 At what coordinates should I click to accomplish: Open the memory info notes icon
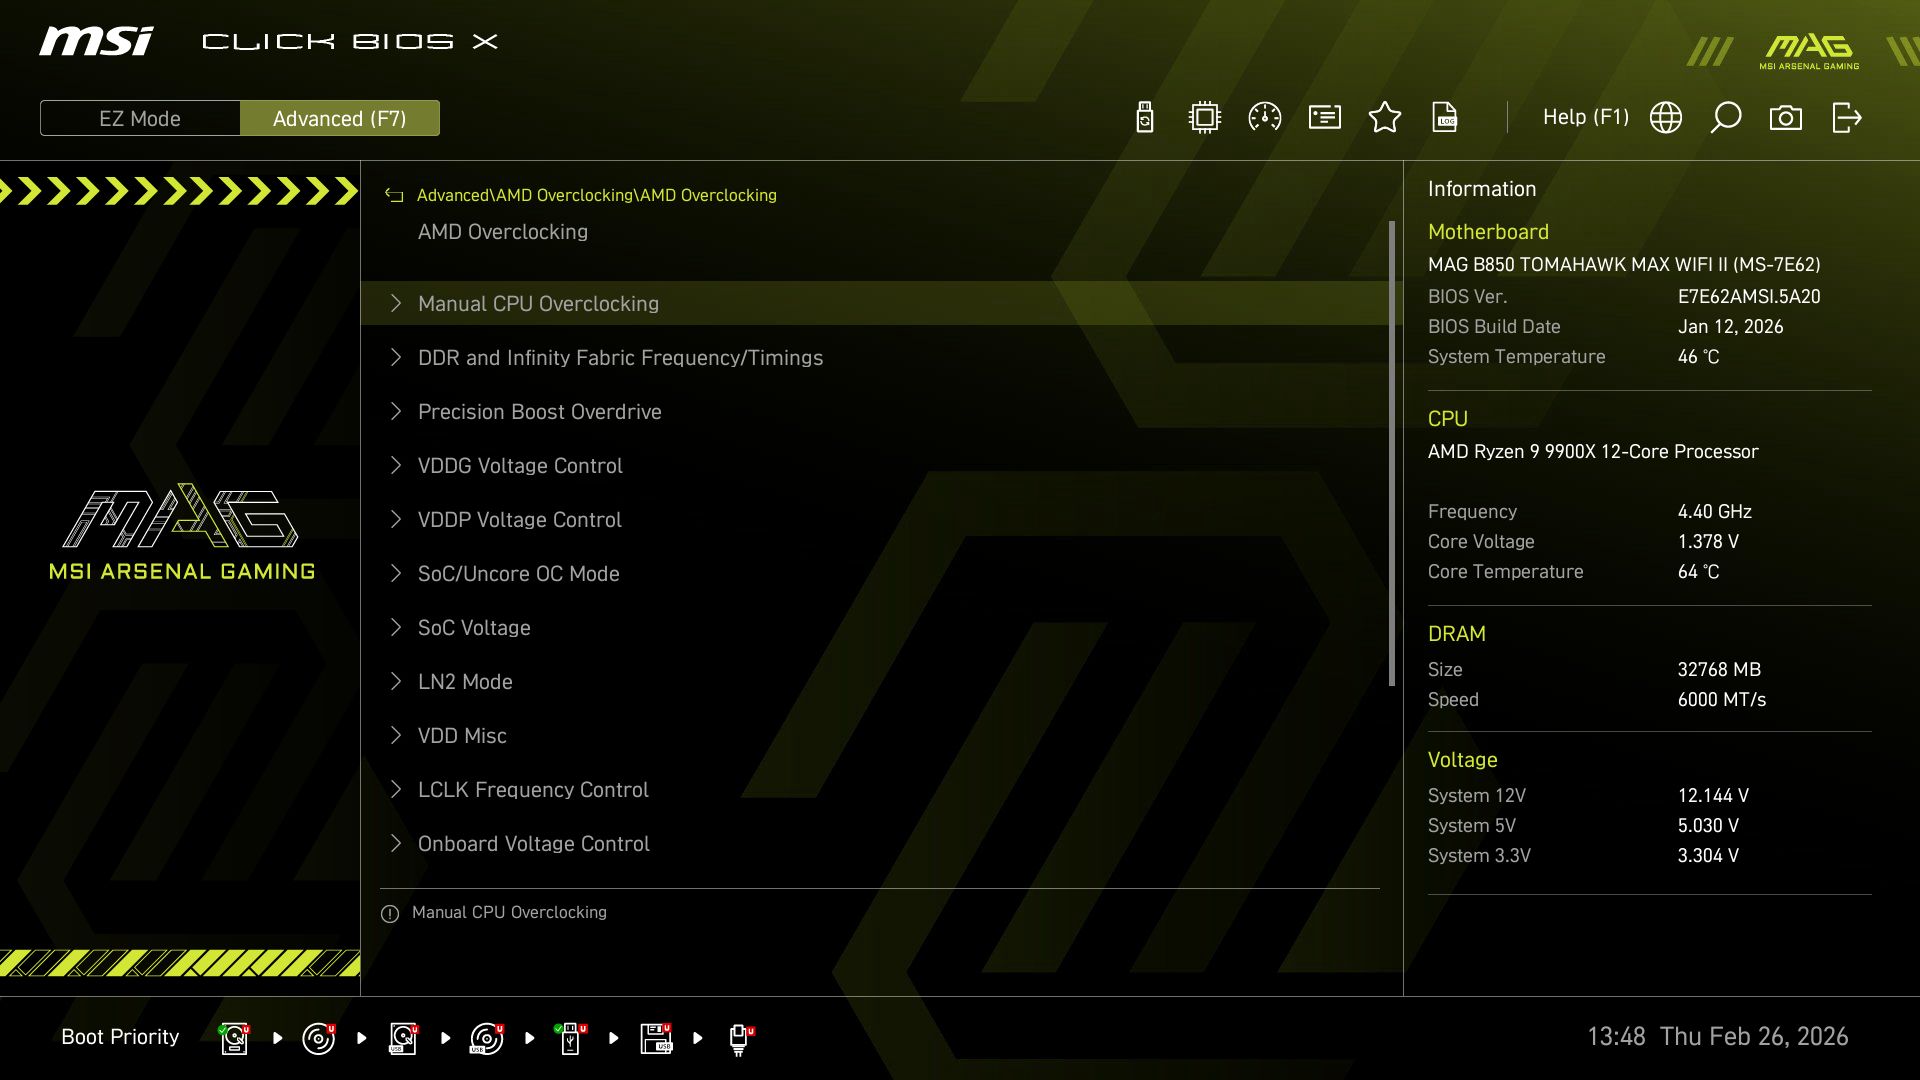1323,117
